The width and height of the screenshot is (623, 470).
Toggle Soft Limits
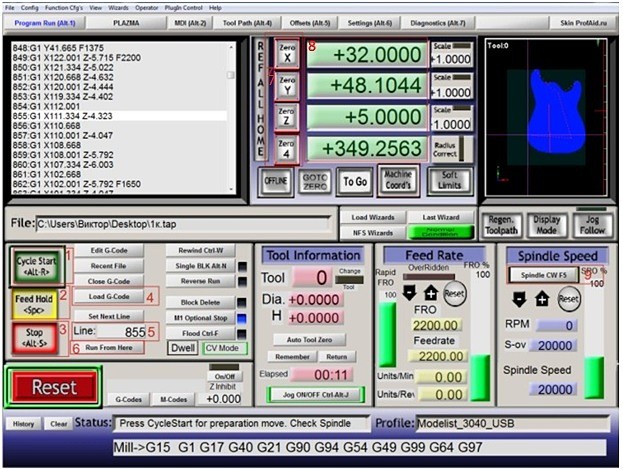[x=450, y=181]
